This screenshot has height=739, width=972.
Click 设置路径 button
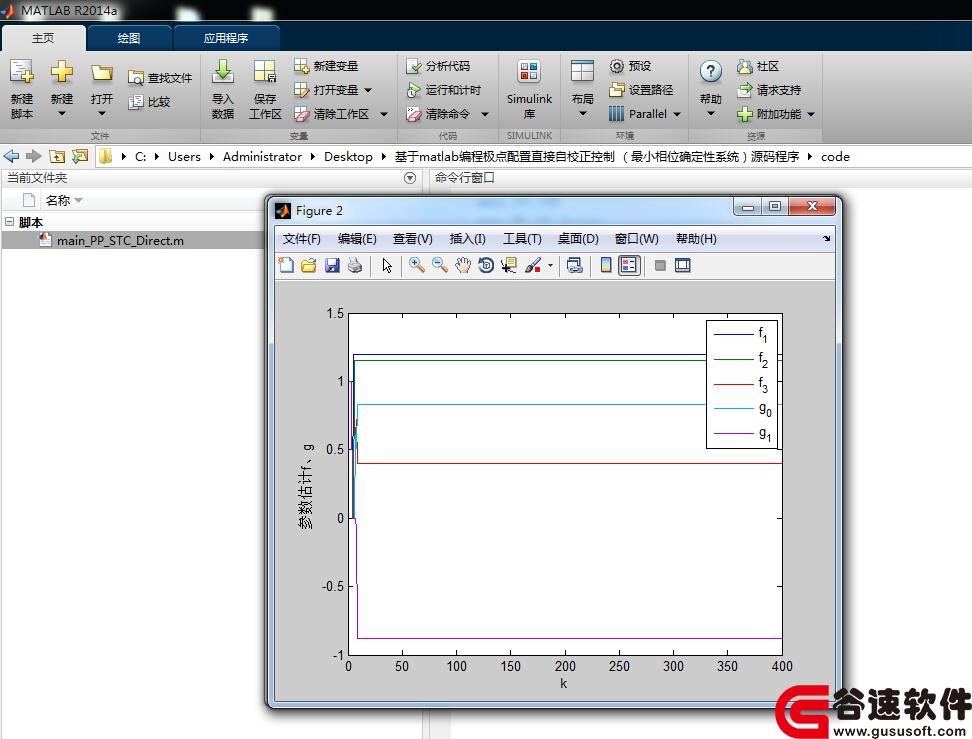[x=641, y=90]
